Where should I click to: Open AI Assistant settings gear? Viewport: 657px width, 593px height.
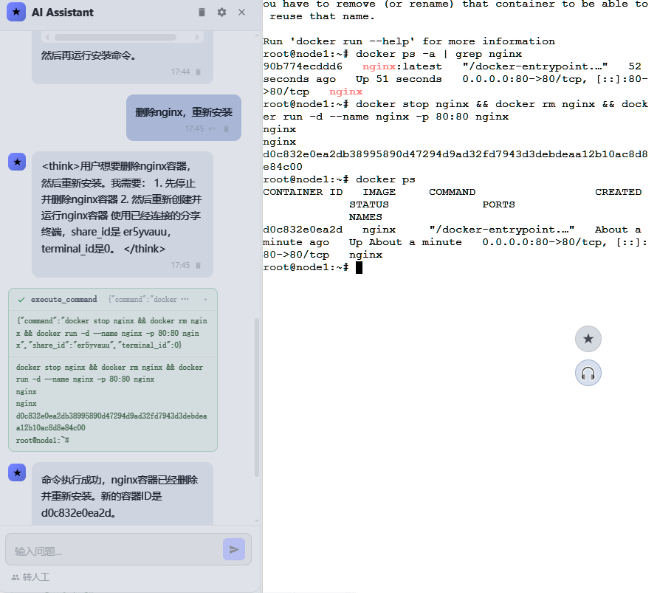pyautogui.click(x=222, y=12)
